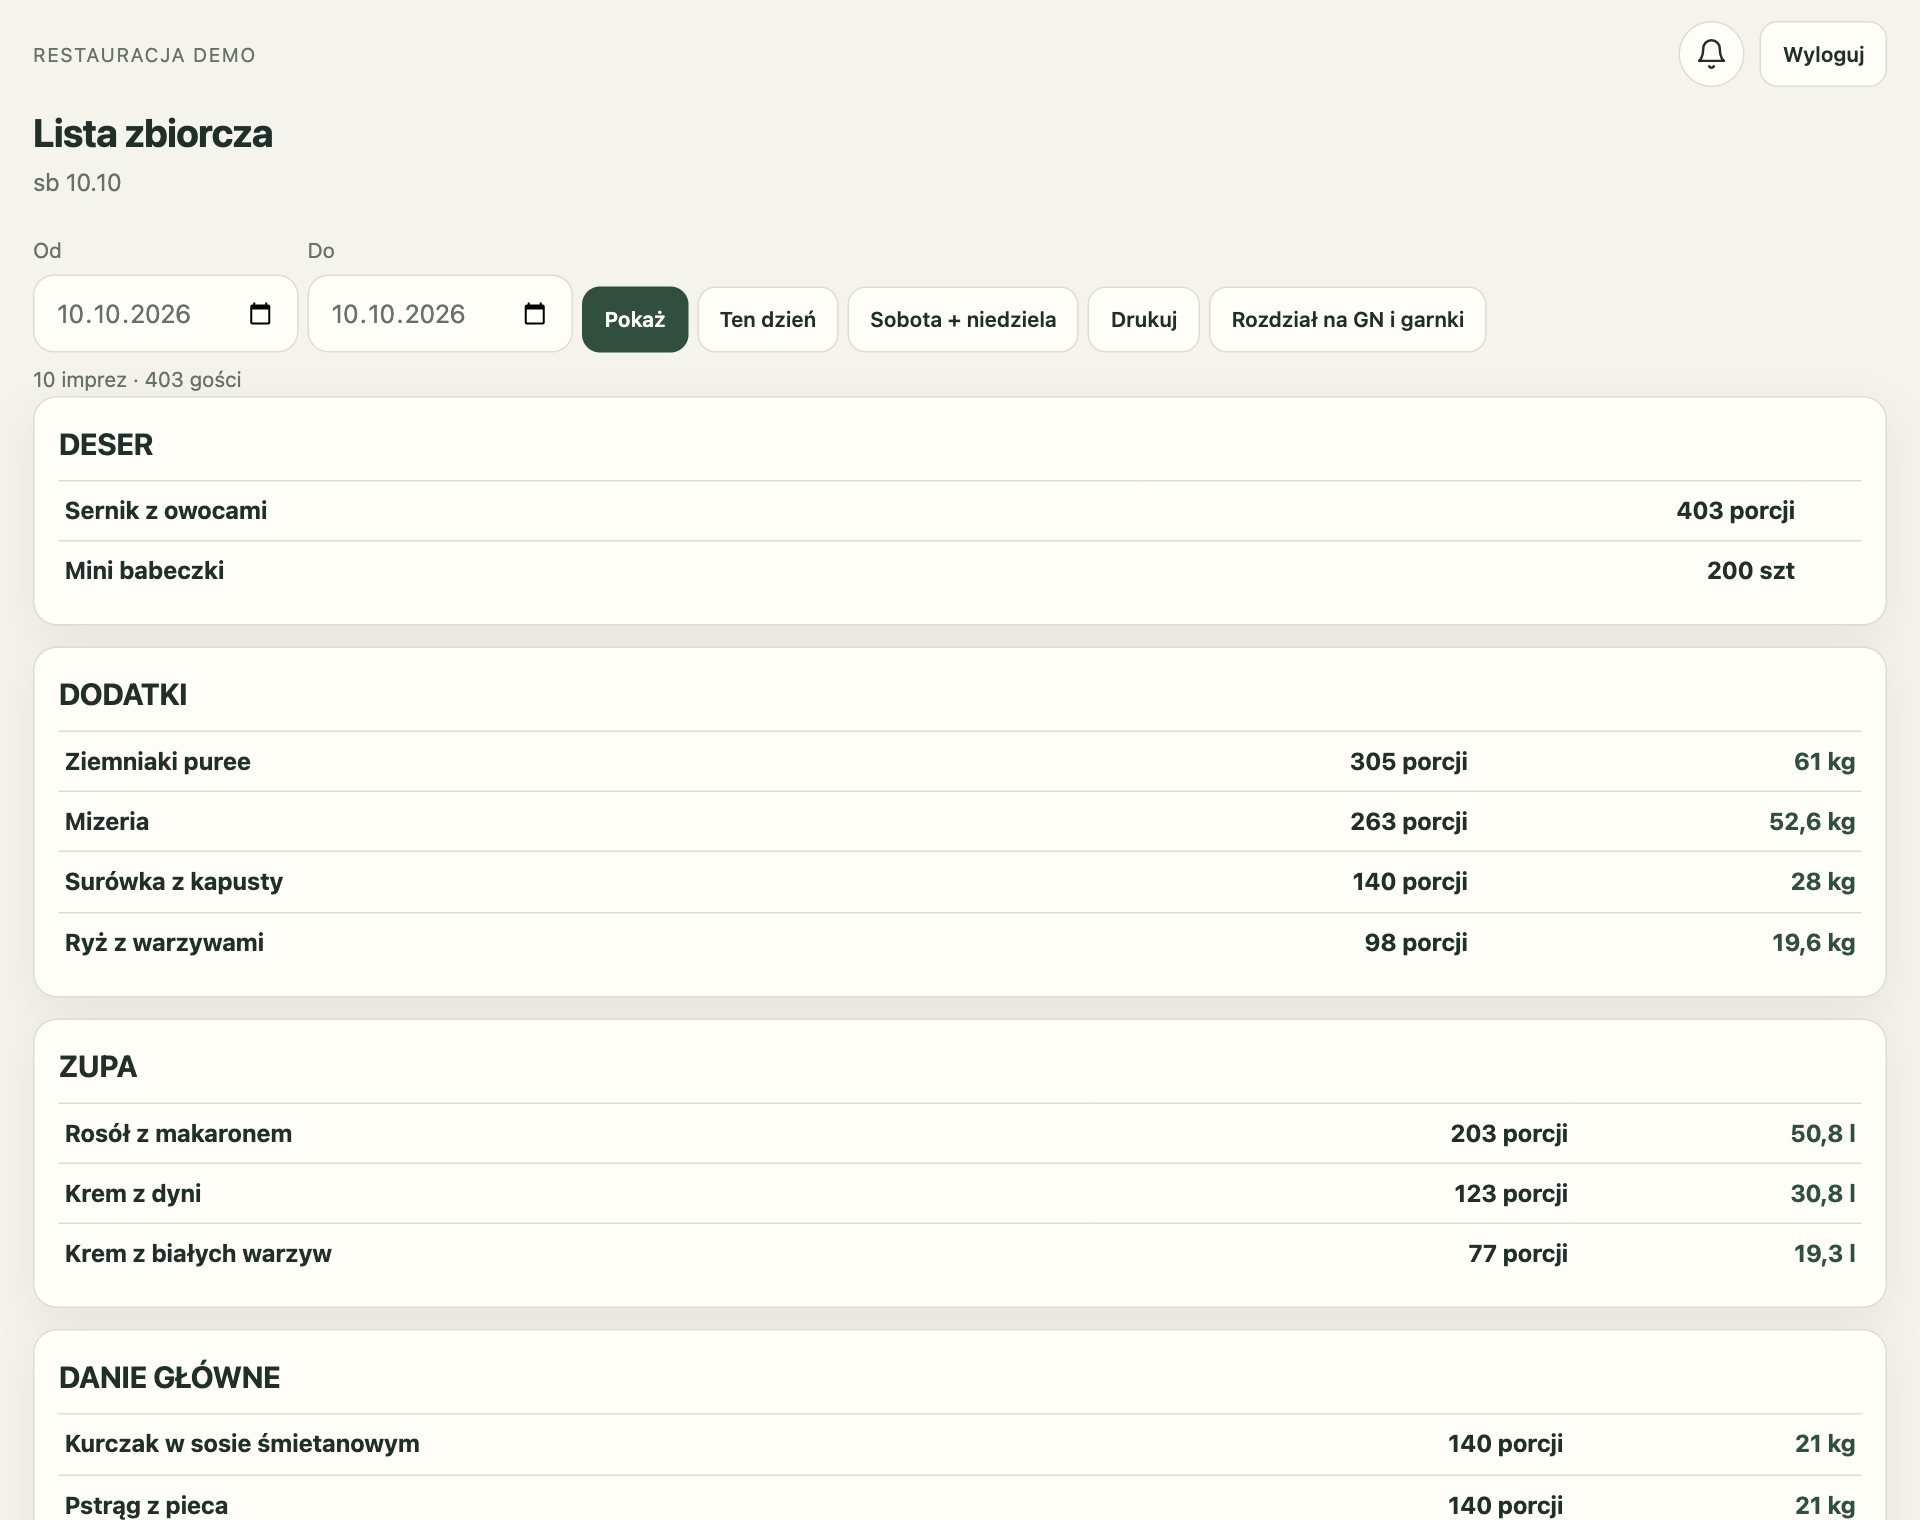Select the Pstrąg z pieca row
1920x1520 pixels.
[x=960, y=1499]
